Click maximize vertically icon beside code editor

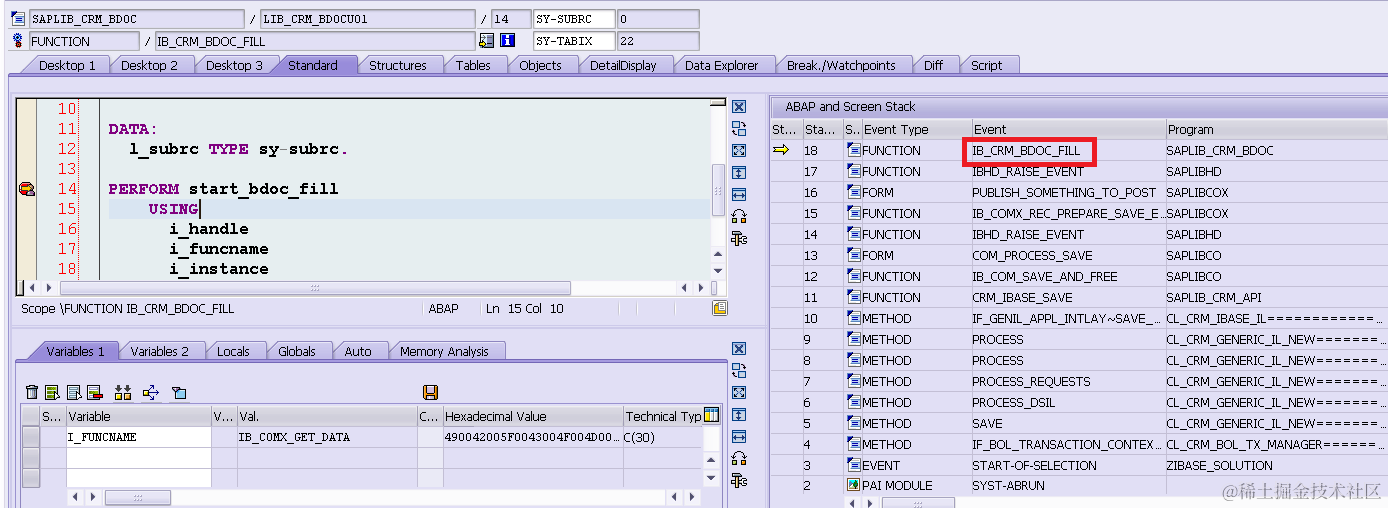pos(739,172)
